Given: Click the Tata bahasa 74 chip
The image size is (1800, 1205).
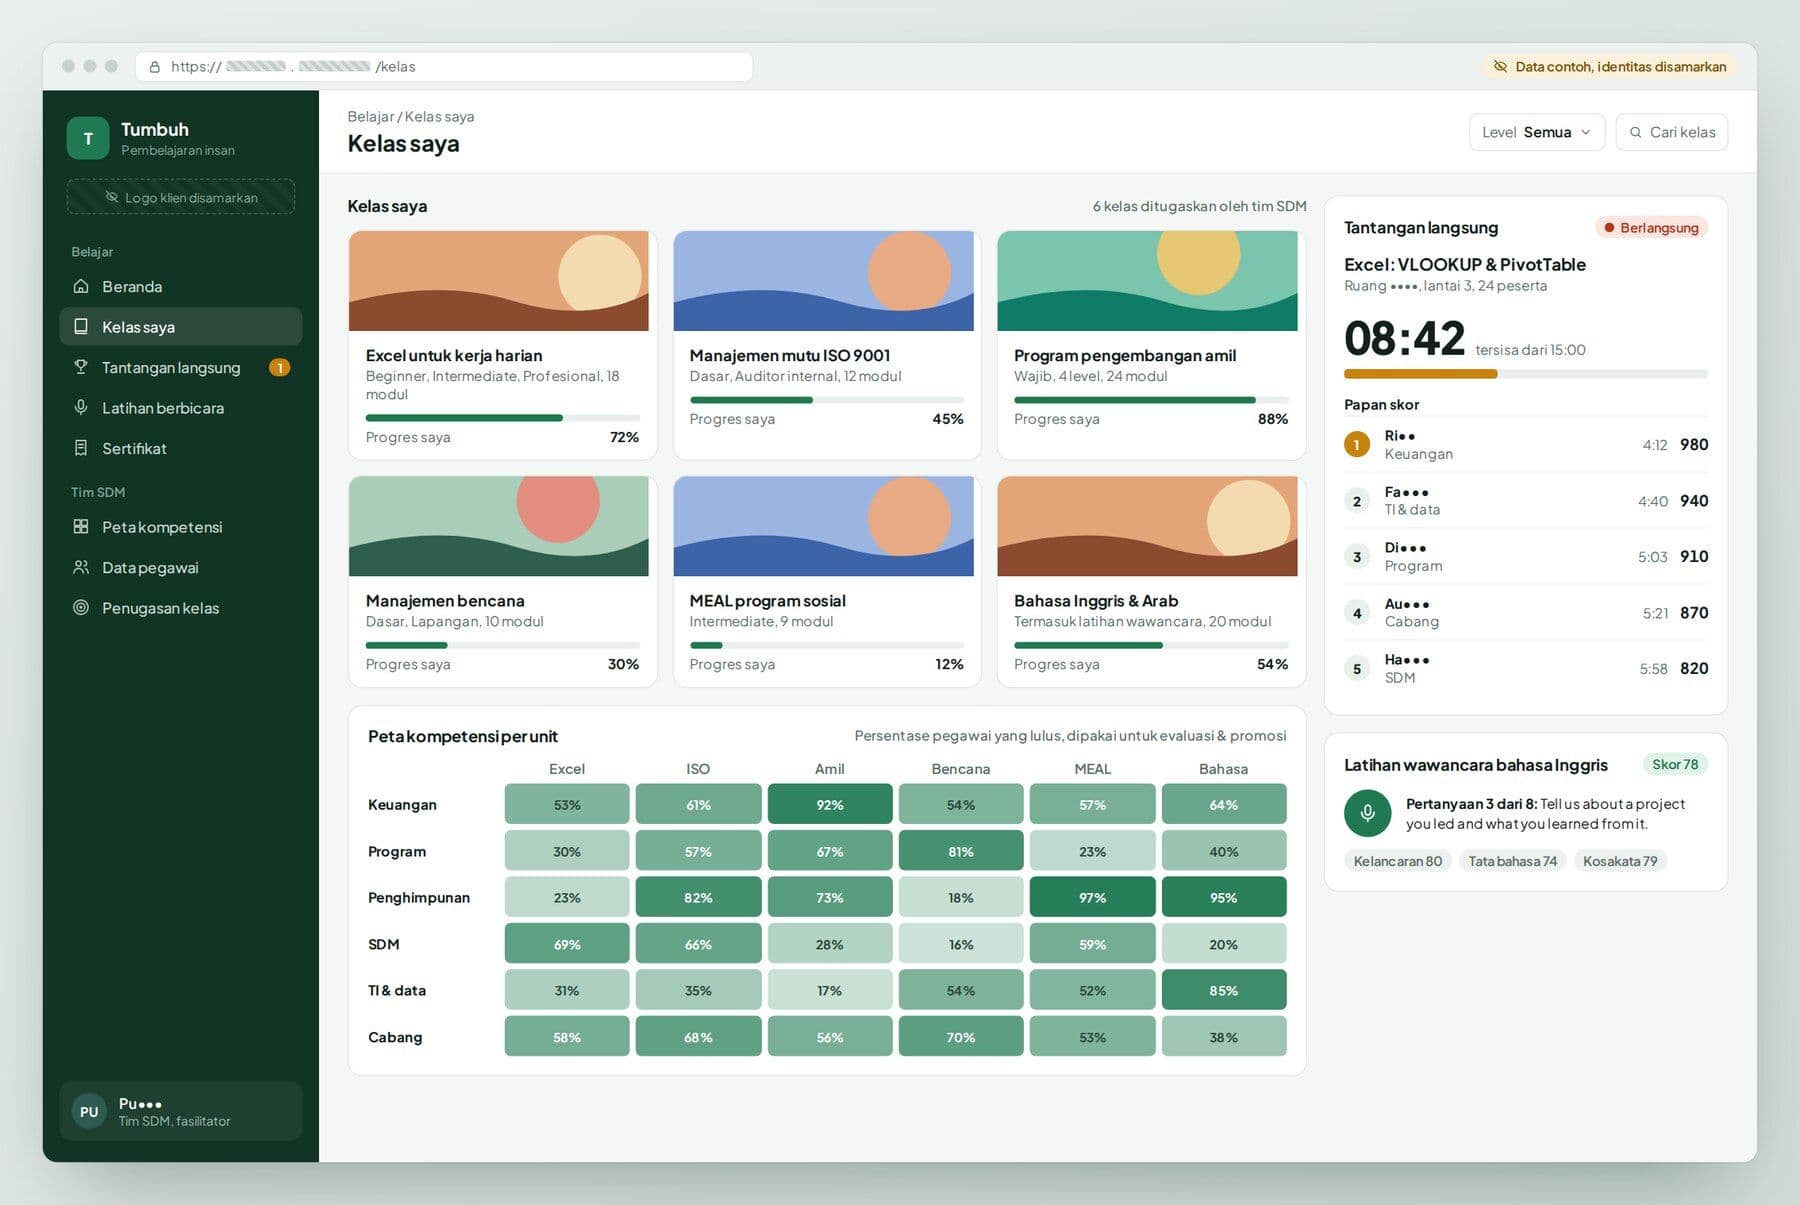Looking at the screenshot, I should [1512, 861].
